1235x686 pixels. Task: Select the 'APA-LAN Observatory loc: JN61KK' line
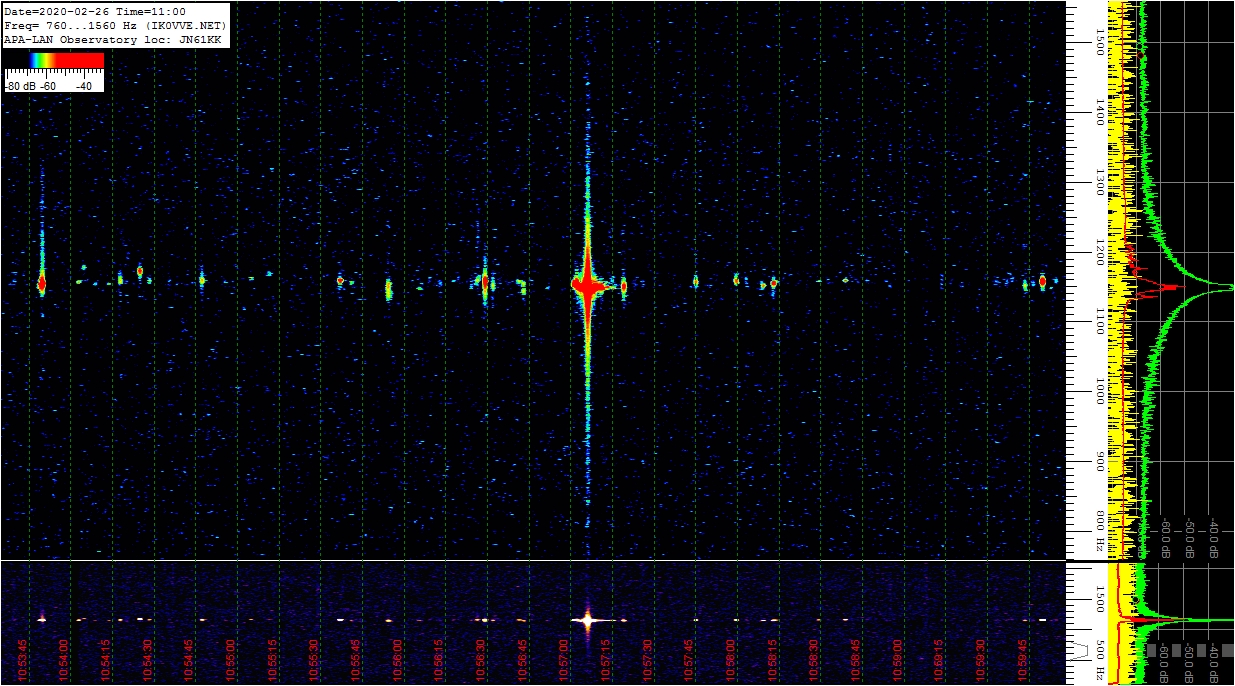pos(112,39)
